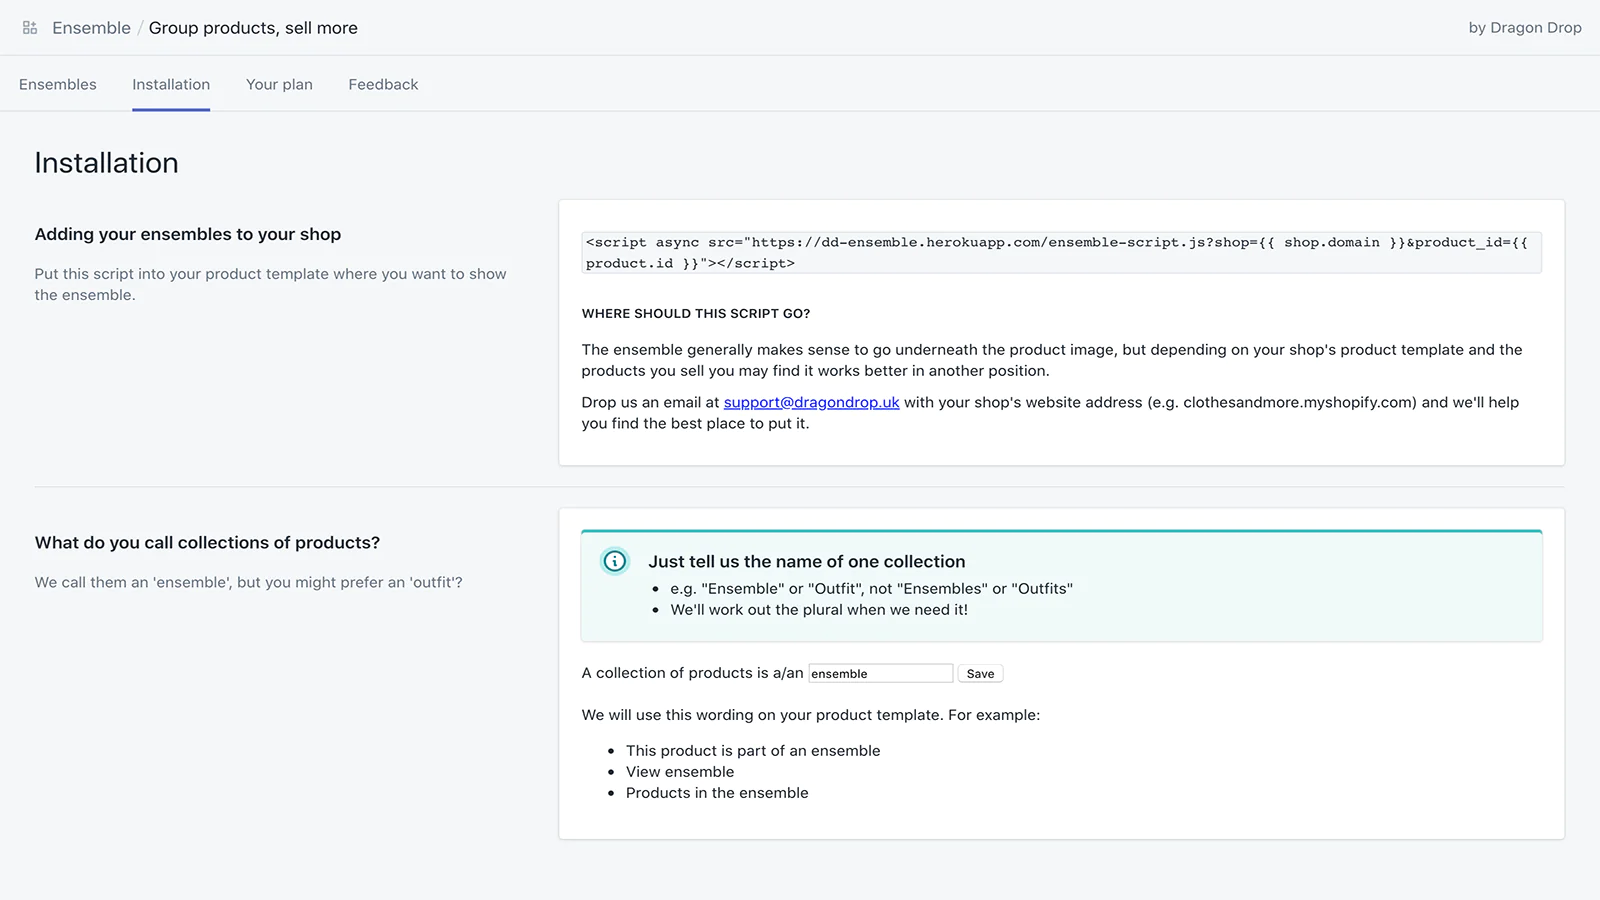Image resolution: width=1600 pixels, height=900 pixels.
Task: Select the Installation tab
Action: 171,84
